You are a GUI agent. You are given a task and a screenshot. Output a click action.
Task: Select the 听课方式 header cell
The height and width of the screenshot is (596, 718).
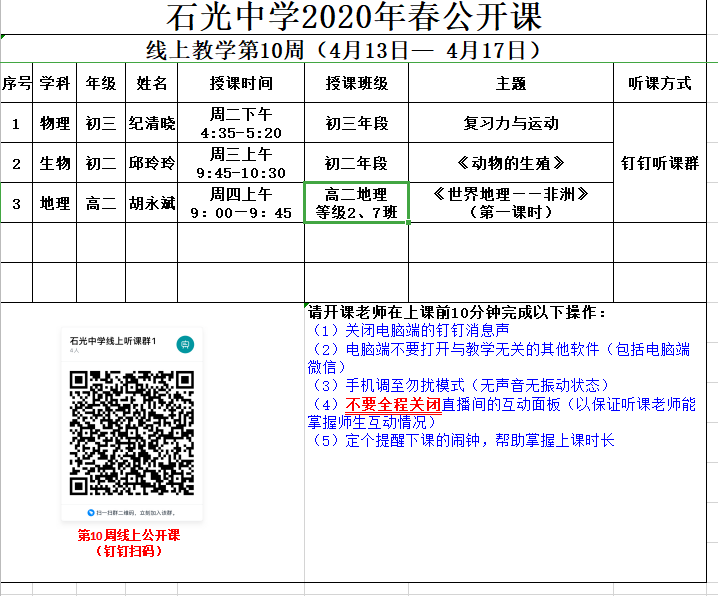tap(659, 83)
